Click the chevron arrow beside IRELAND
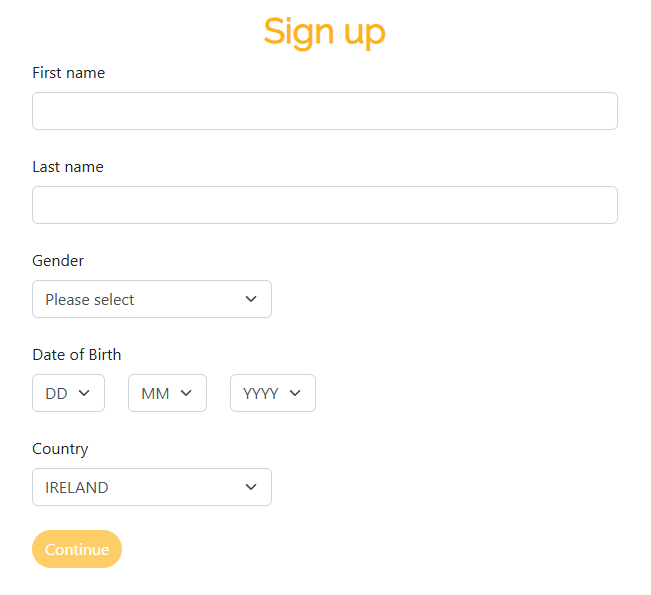651x595 pixels. click(x=251, y=487)
